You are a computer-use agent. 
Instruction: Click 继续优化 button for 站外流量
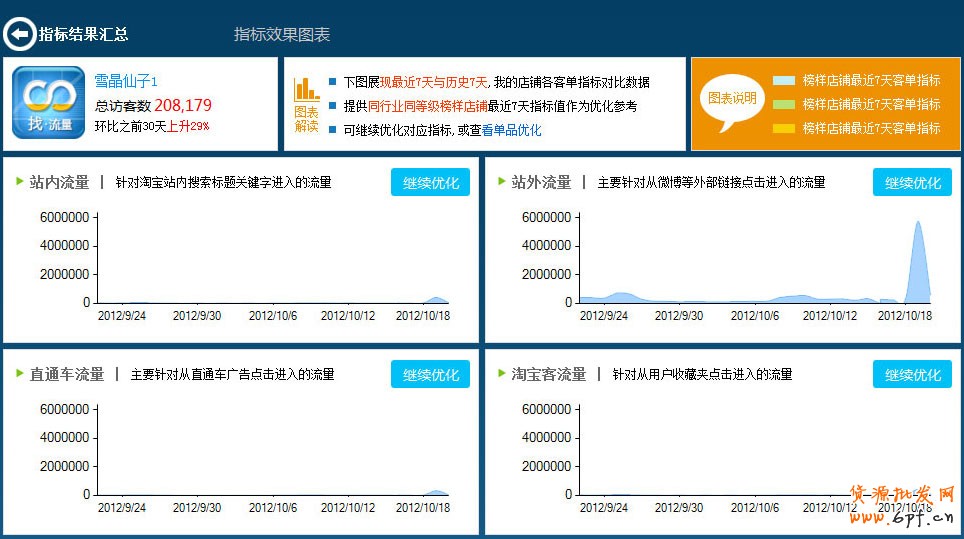[912, 182]
